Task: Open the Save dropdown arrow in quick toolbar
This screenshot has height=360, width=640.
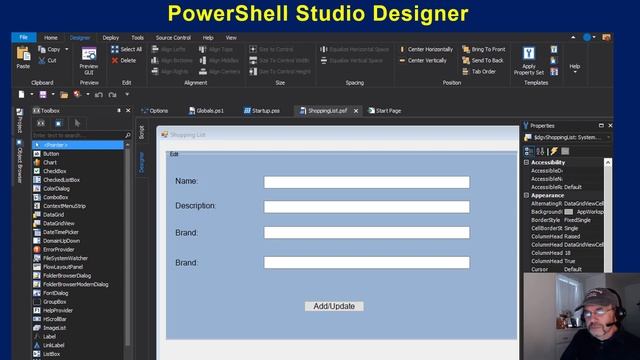Action: 53,95
